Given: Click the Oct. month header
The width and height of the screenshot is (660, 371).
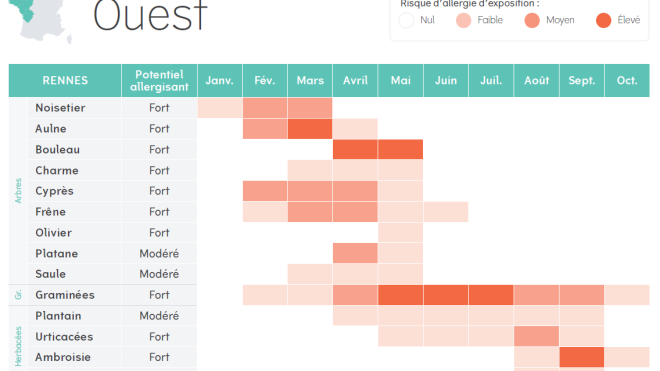Looking at the screenshot, I should coord(627,80).
